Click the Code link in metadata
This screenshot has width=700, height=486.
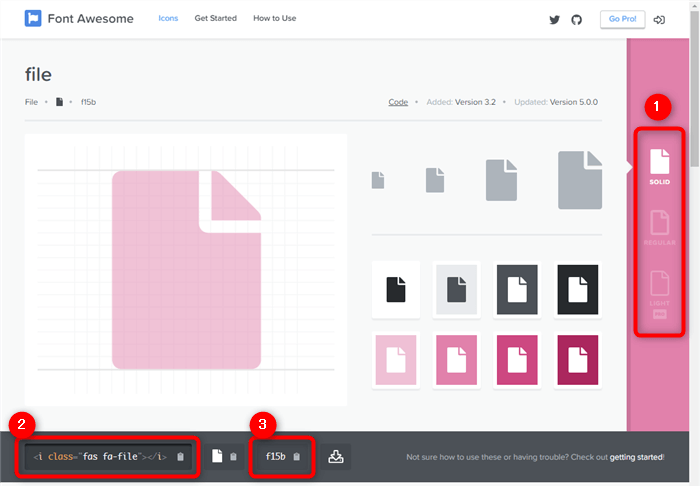click(x=398, y=102)
